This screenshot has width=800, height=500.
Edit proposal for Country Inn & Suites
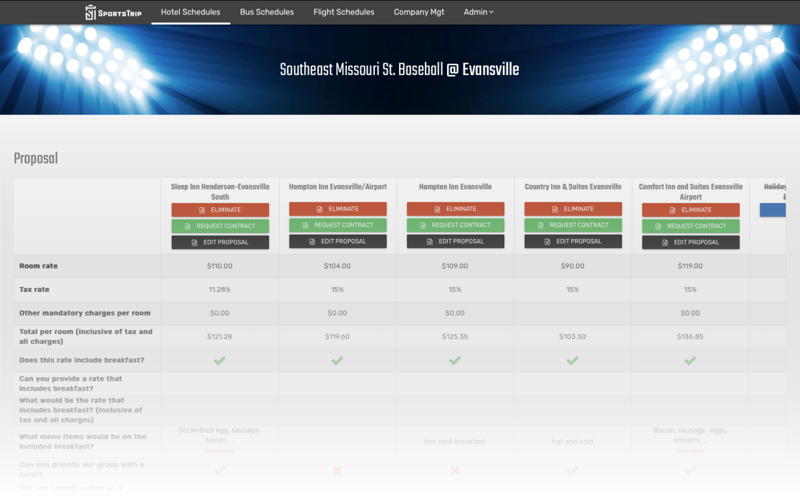pyautogui.click(x=573, y=241)
